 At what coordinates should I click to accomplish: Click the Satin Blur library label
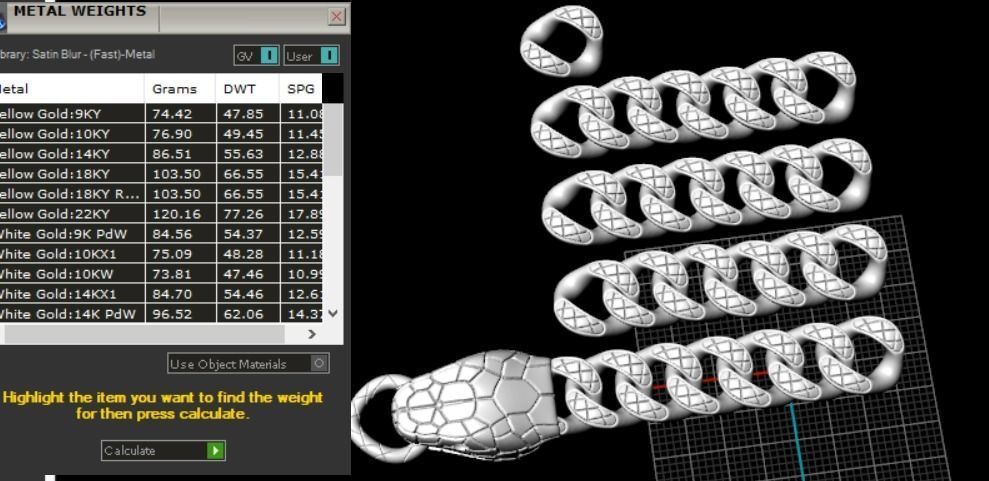(x=77, y=54)
